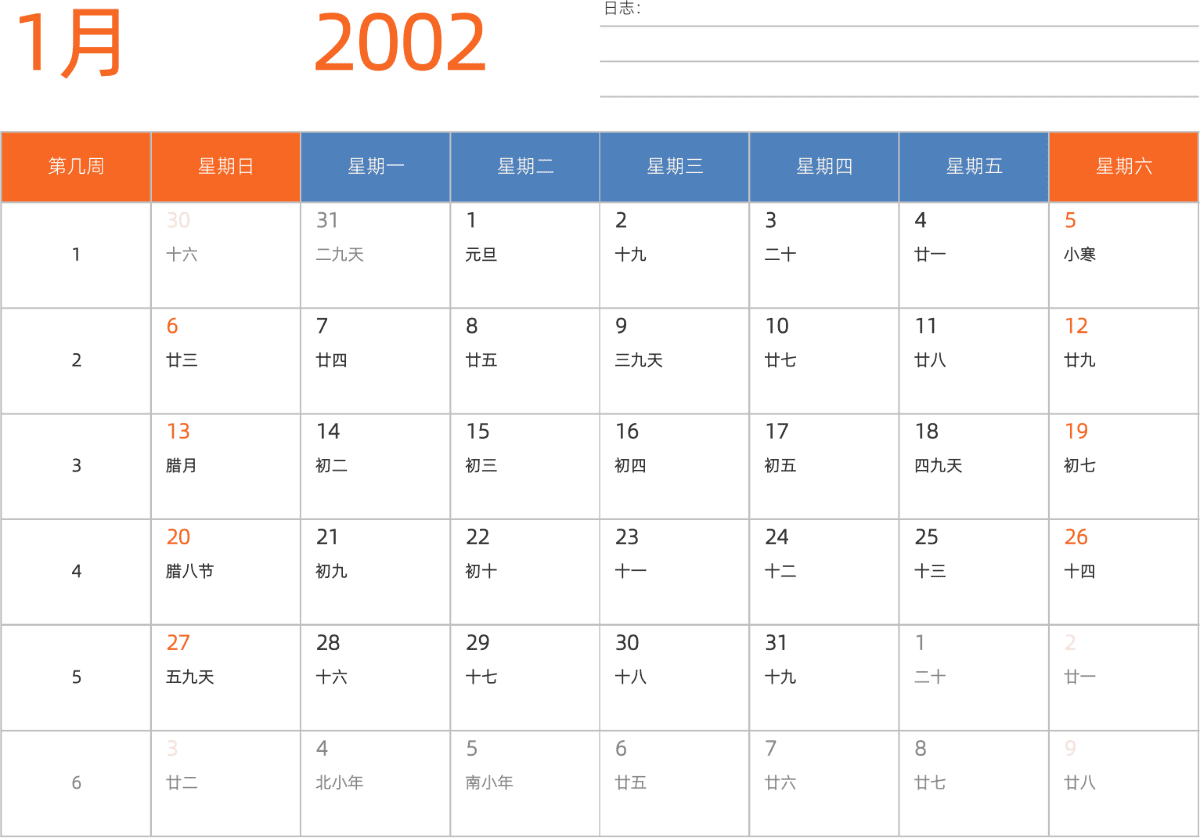Click greyed day 6 marked 廿五
This screenshot has width=1200, height=838.
[675, 783]
